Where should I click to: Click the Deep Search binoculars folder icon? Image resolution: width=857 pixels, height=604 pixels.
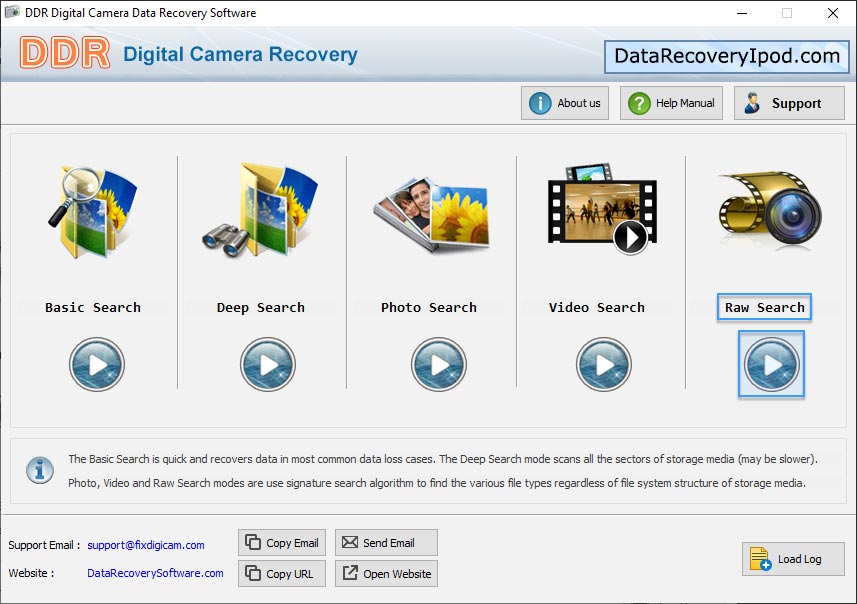pyautogui.click(x=260, y=210)
